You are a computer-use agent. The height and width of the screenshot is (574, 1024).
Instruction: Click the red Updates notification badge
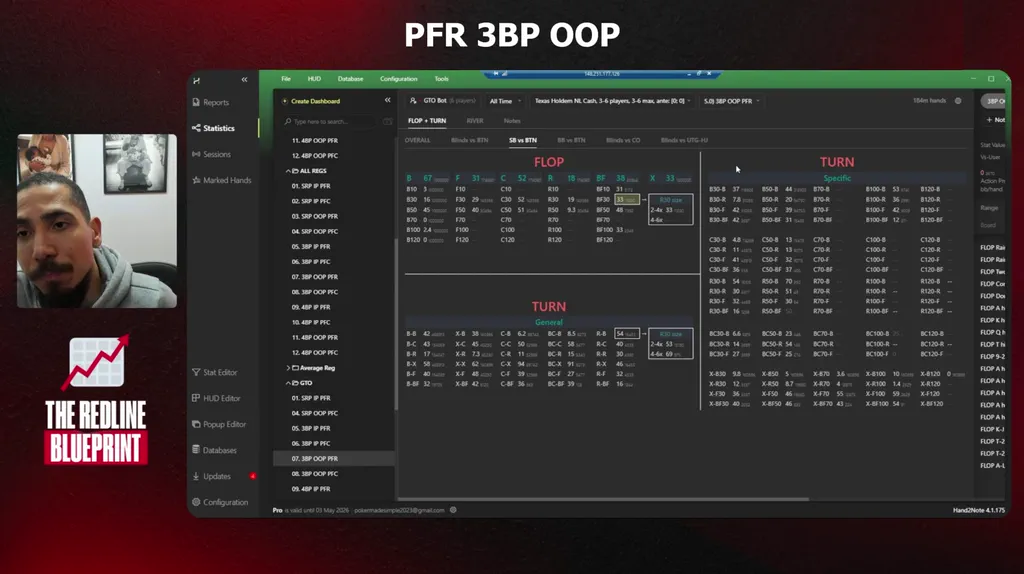point(253,476)
